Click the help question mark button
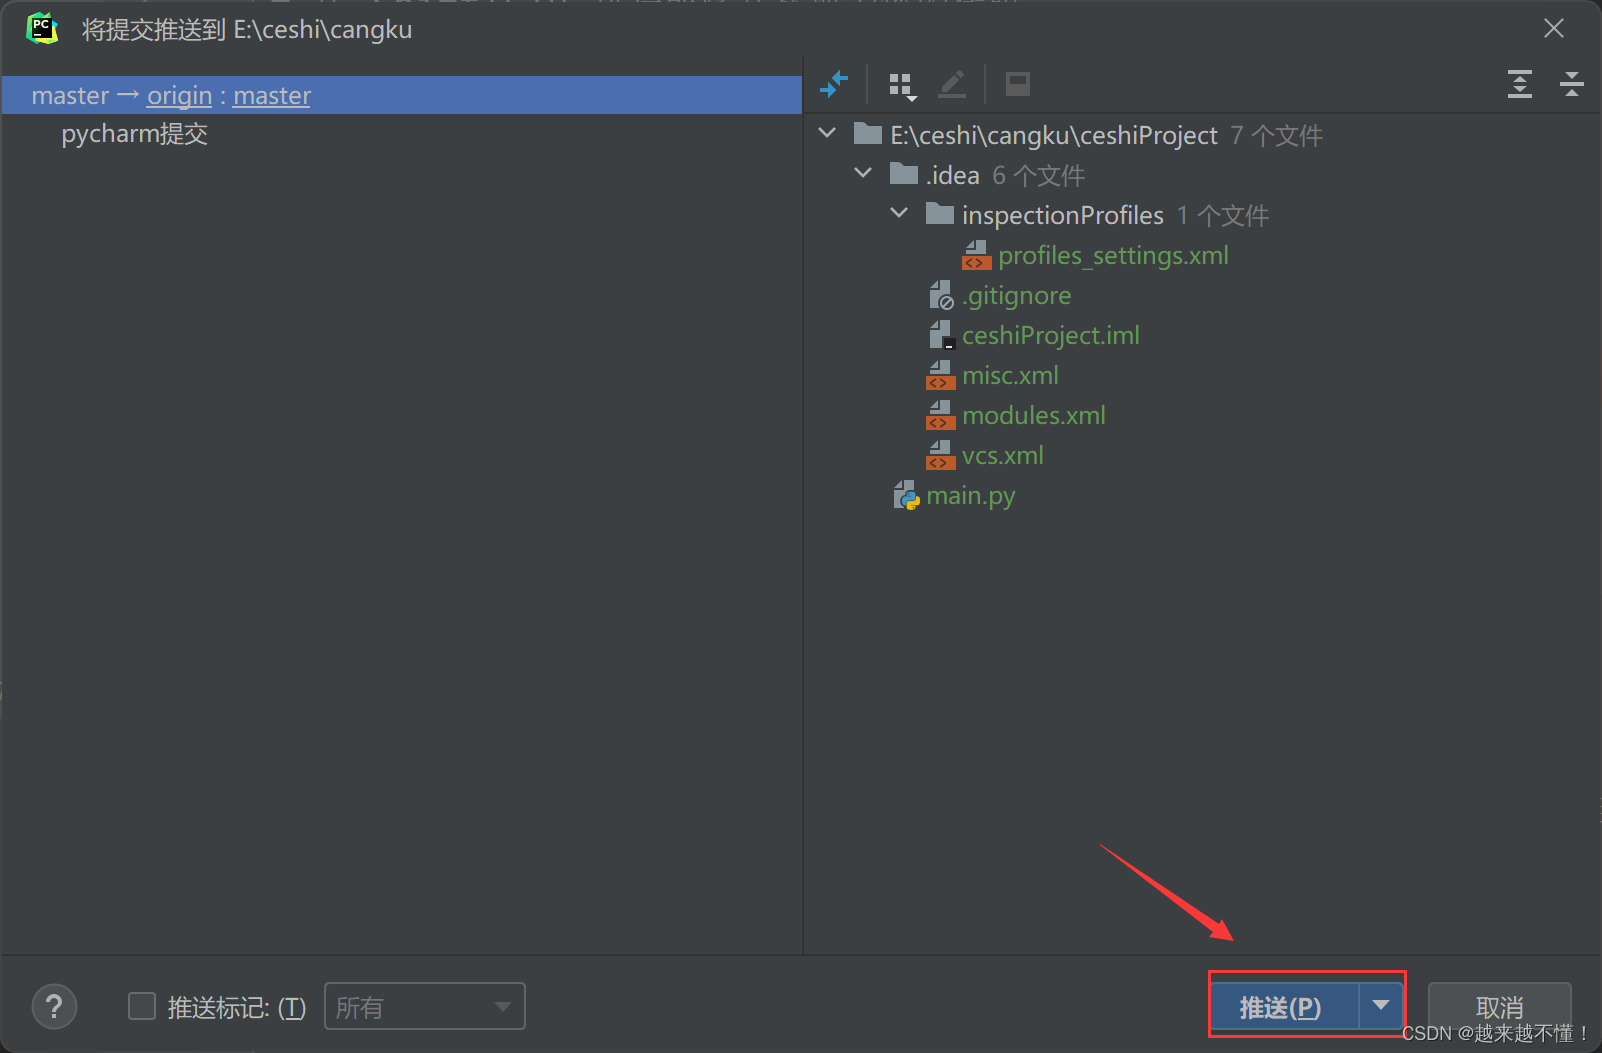Viewport: 1602px width, 1053px height. [x=55, y=1007]
